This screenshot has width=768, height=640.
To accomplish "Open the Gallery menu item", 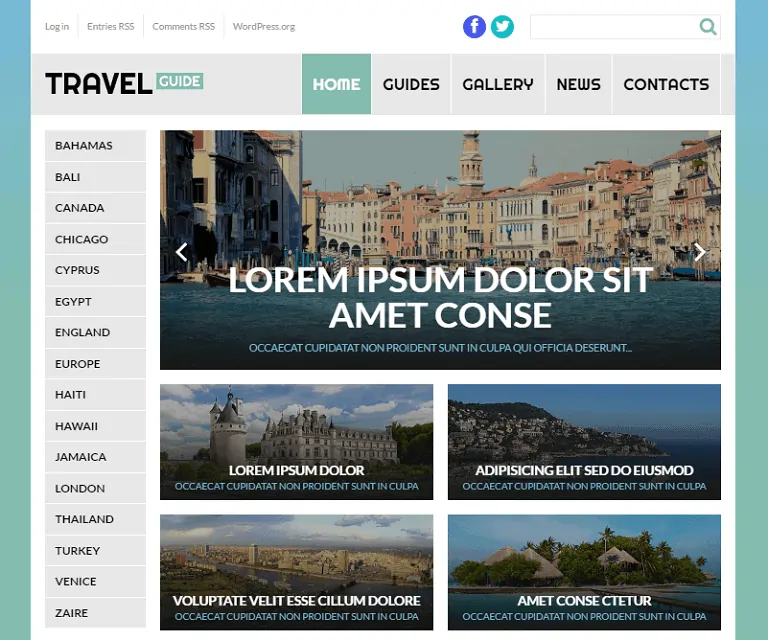I will [x=498, y=84].
